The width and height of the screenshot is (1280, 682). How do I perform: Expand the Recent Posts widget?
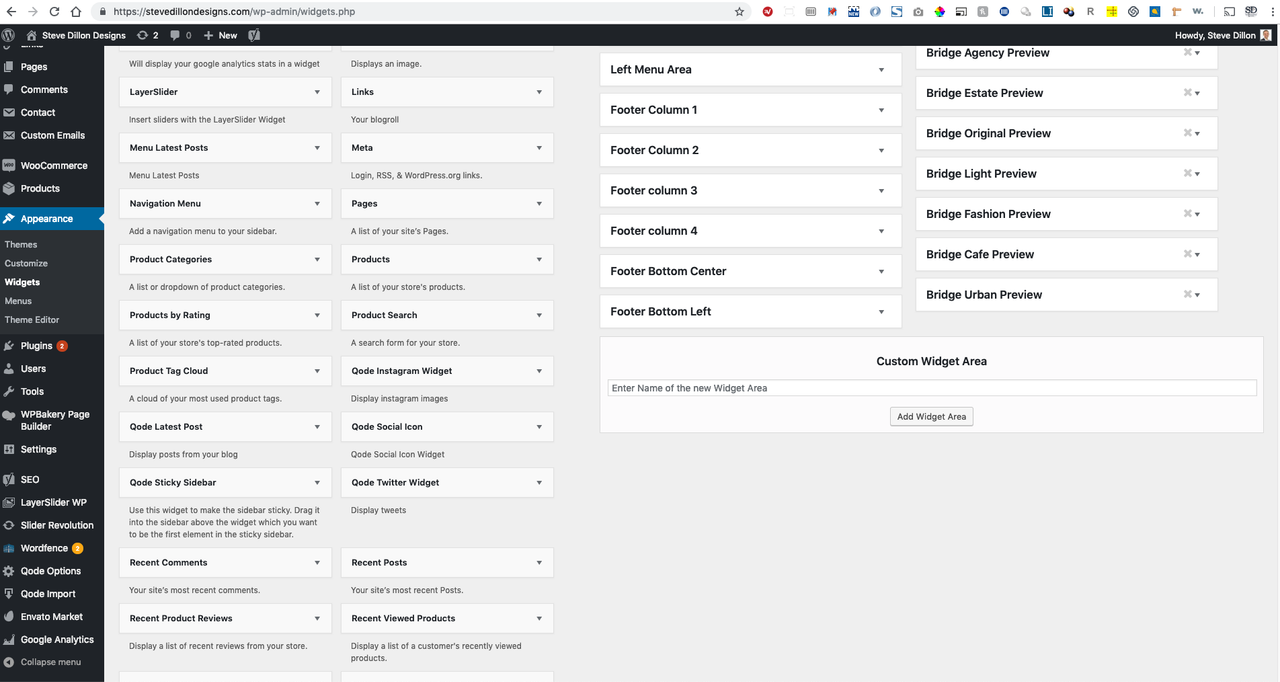[x=539, y=562]
